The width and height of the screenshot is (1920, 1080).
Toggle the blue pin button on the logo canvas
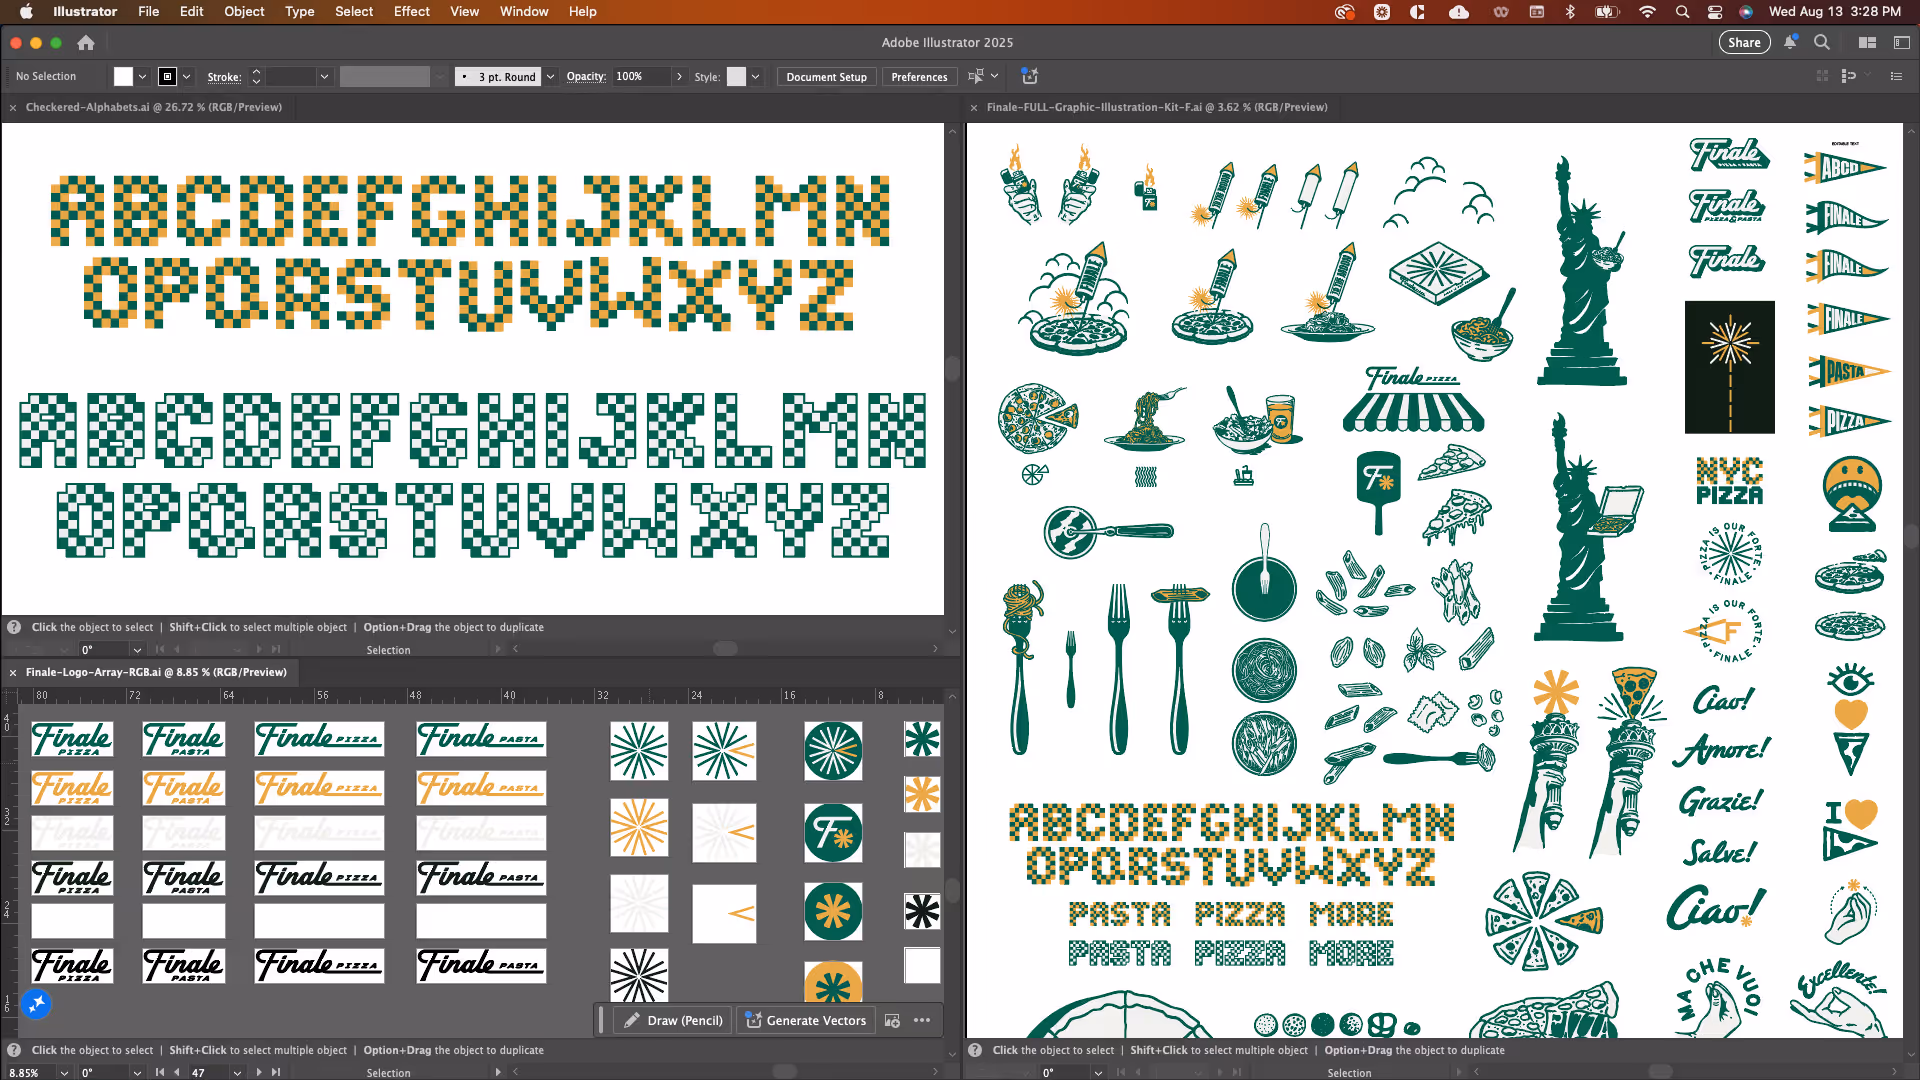(37, 1003)
